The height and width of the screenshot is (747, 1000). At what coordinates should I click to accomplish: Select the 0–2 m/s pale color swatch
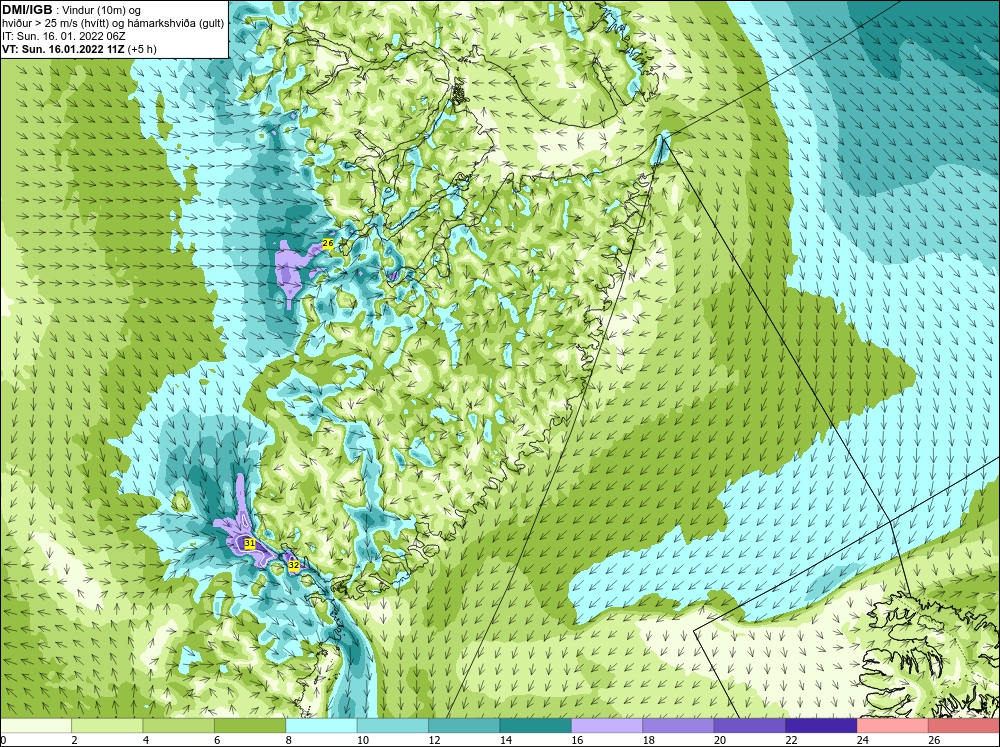36,725
